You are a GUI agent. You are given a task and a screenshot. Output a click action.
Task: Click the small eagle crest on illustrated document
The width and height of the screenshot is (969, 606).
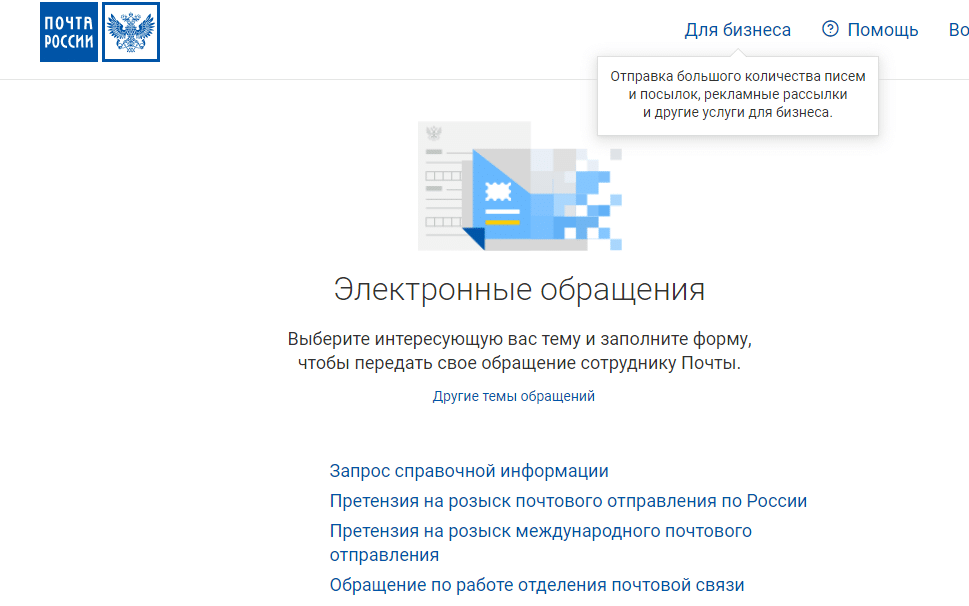click(x=433, y=133)
